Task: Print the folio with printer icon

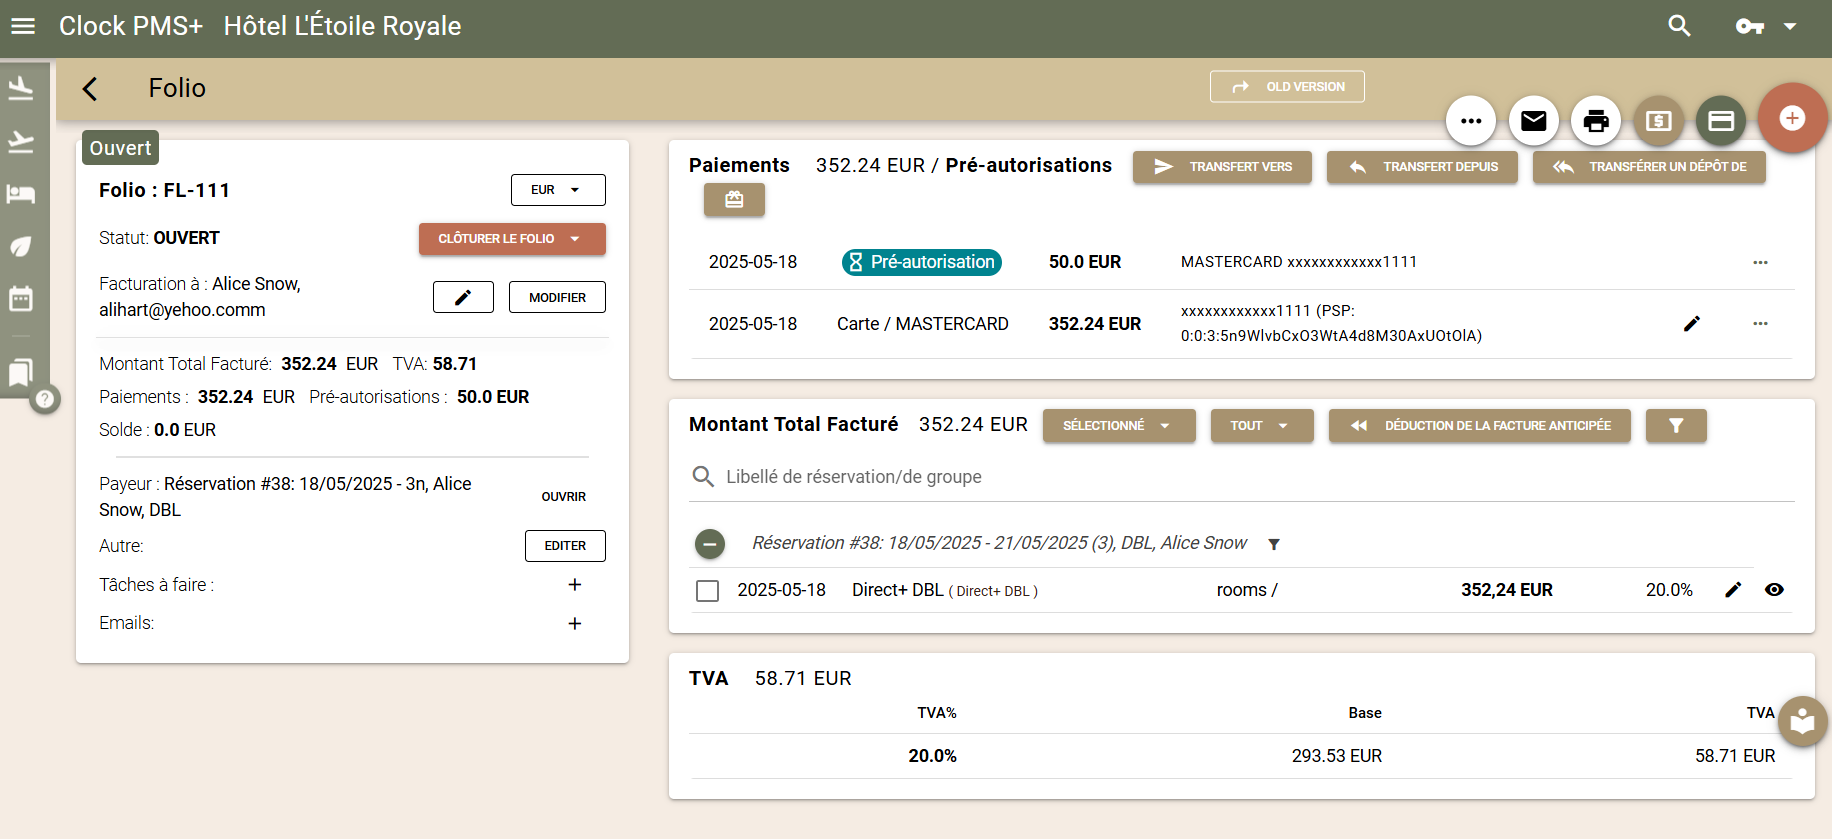Action: click(1596, 121)
